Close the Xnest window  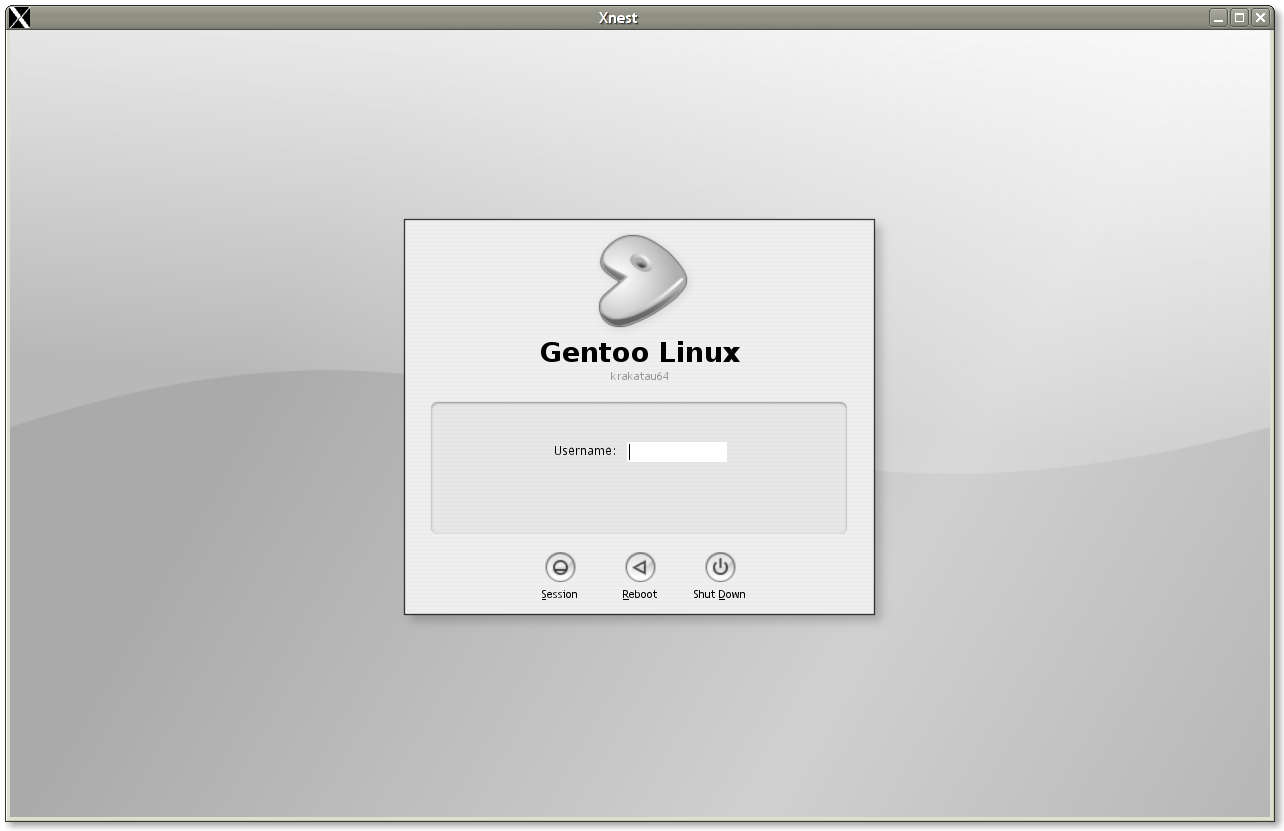(x=1260, y=17)
